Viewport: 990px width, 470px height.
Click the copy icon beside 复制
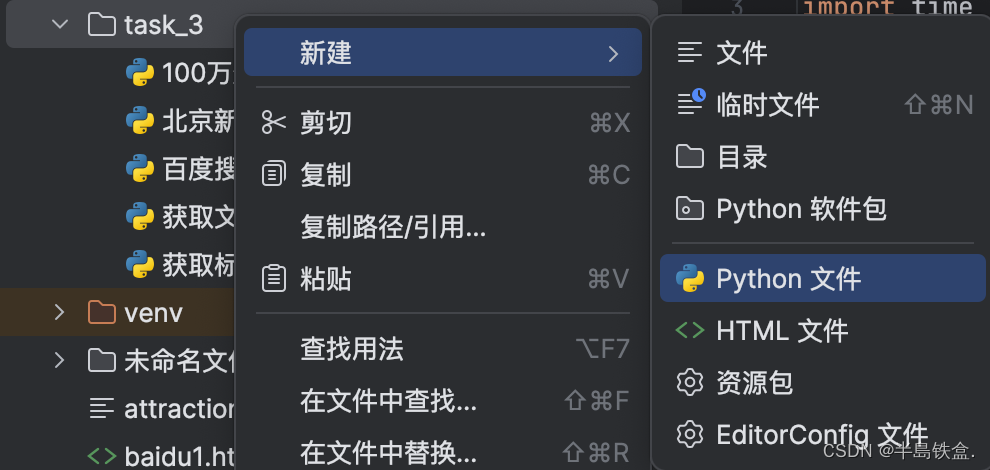273,174
